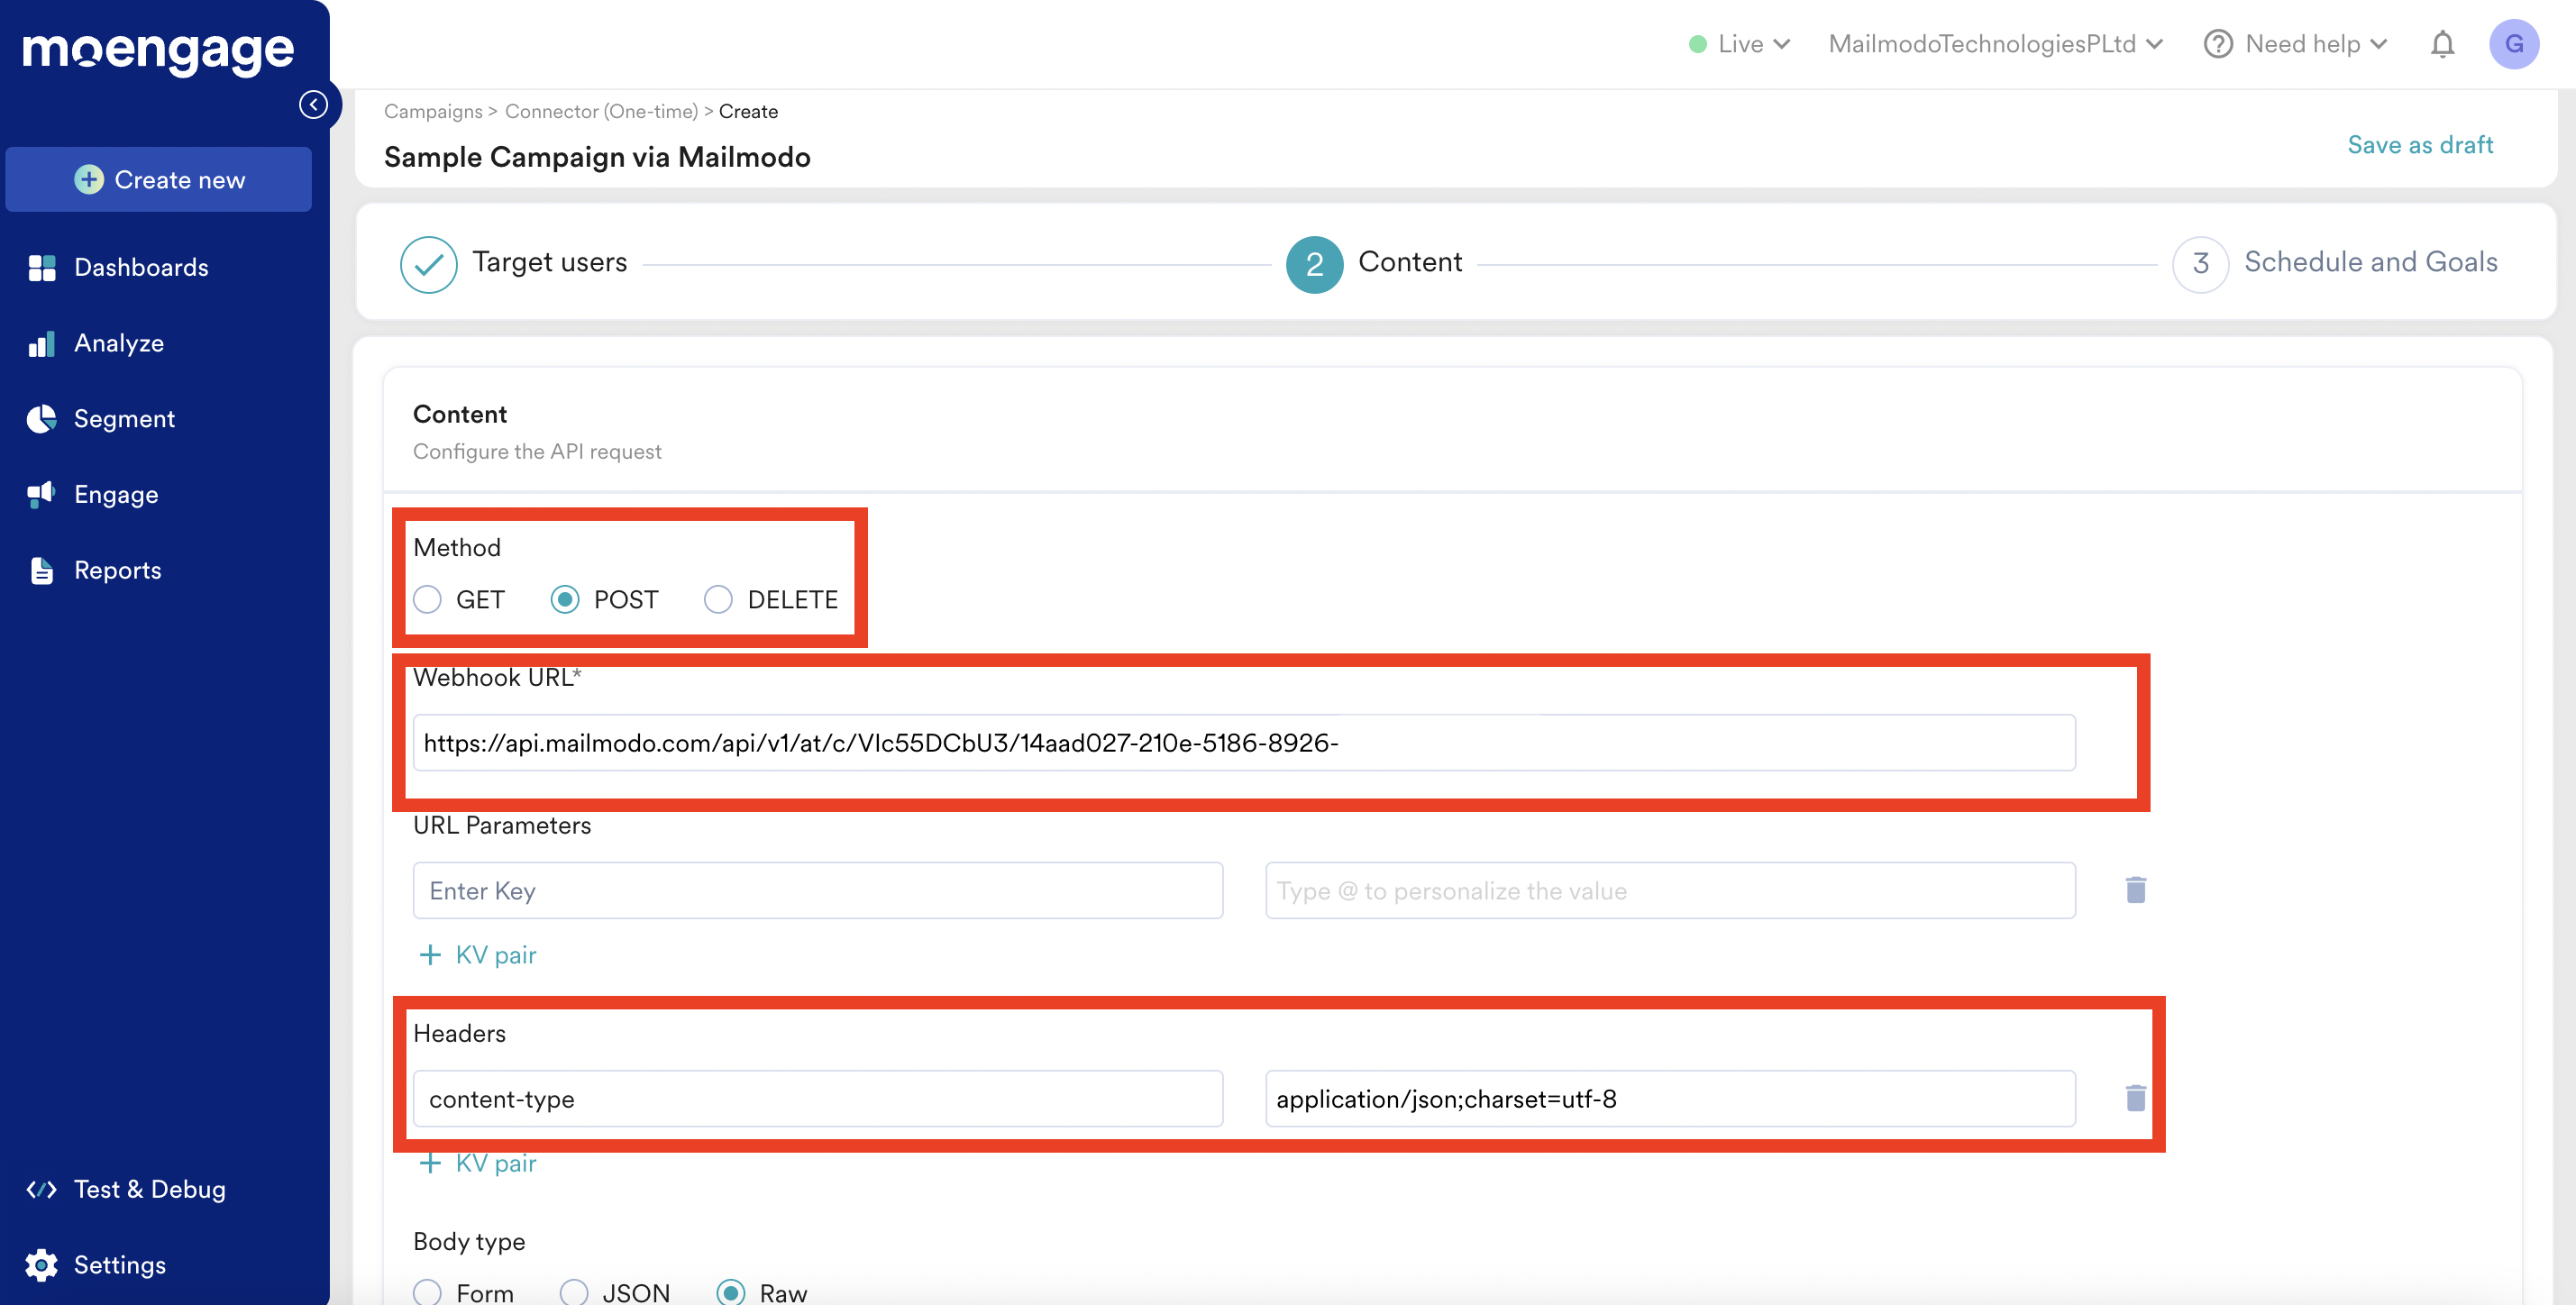Go to the Target users step

pyautogui.click(x=549, y=262)
